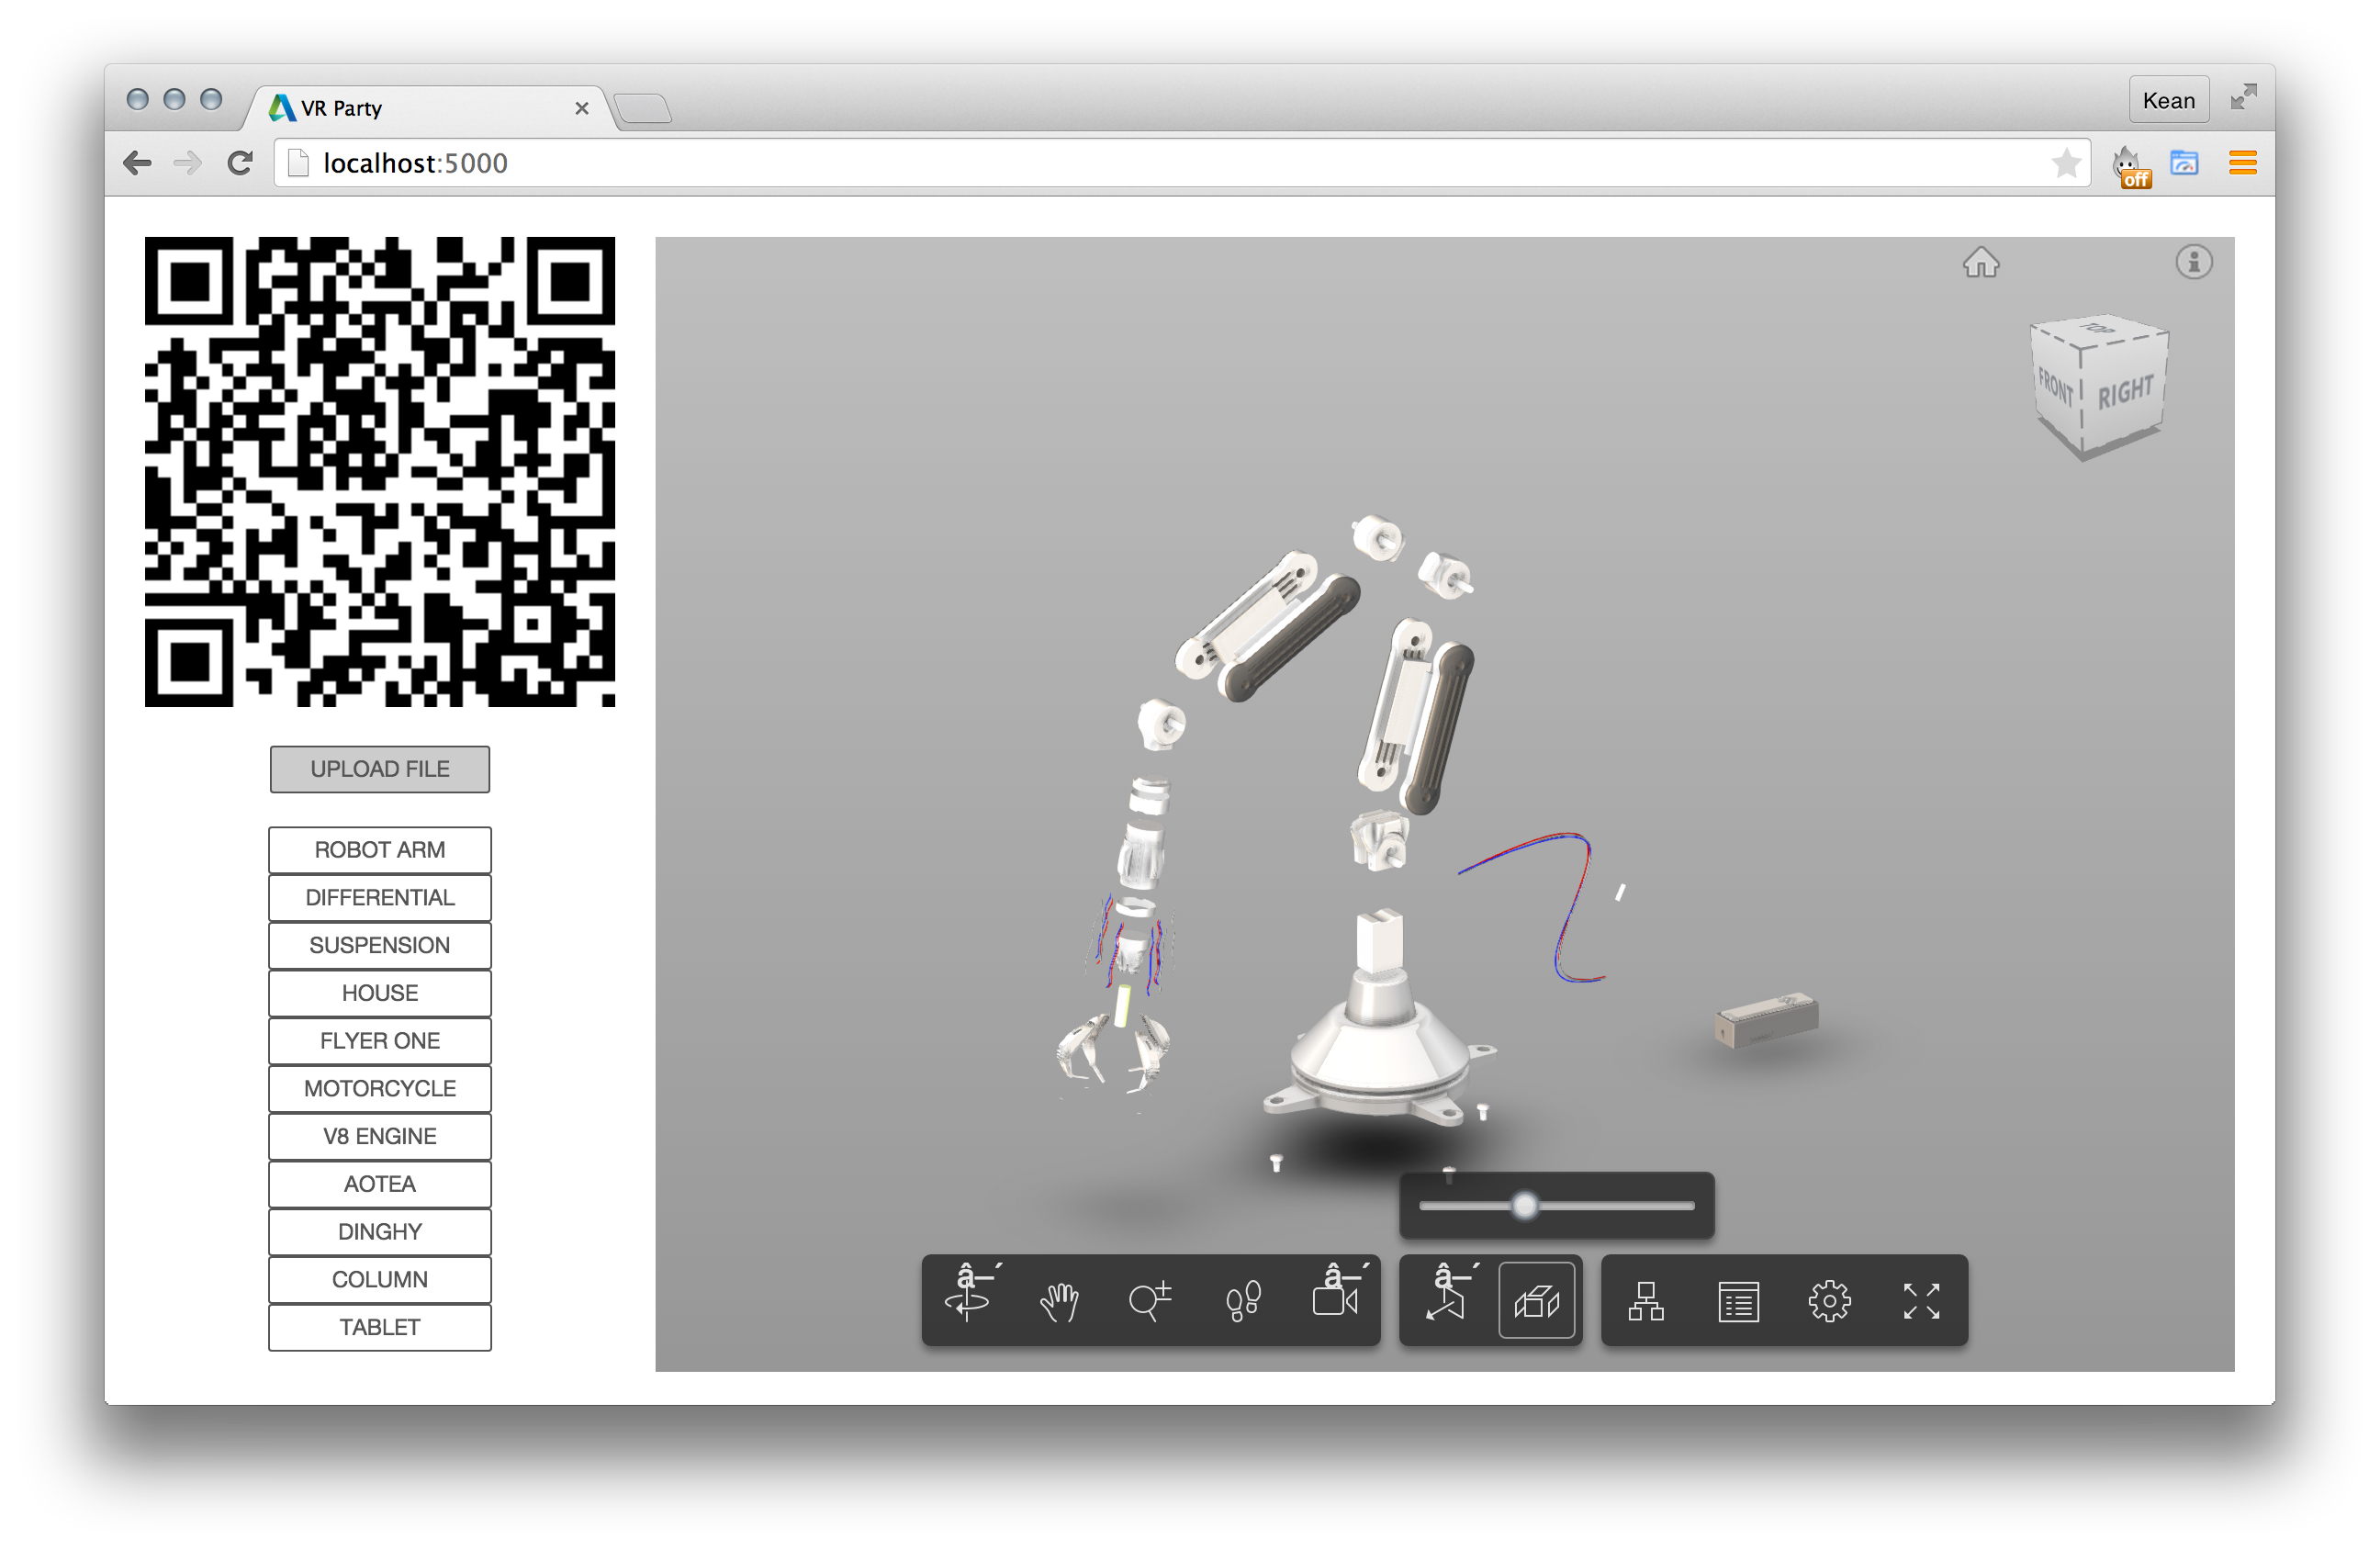
Task: Open the Model Browser structure panel
Action: point(1646,1300)
